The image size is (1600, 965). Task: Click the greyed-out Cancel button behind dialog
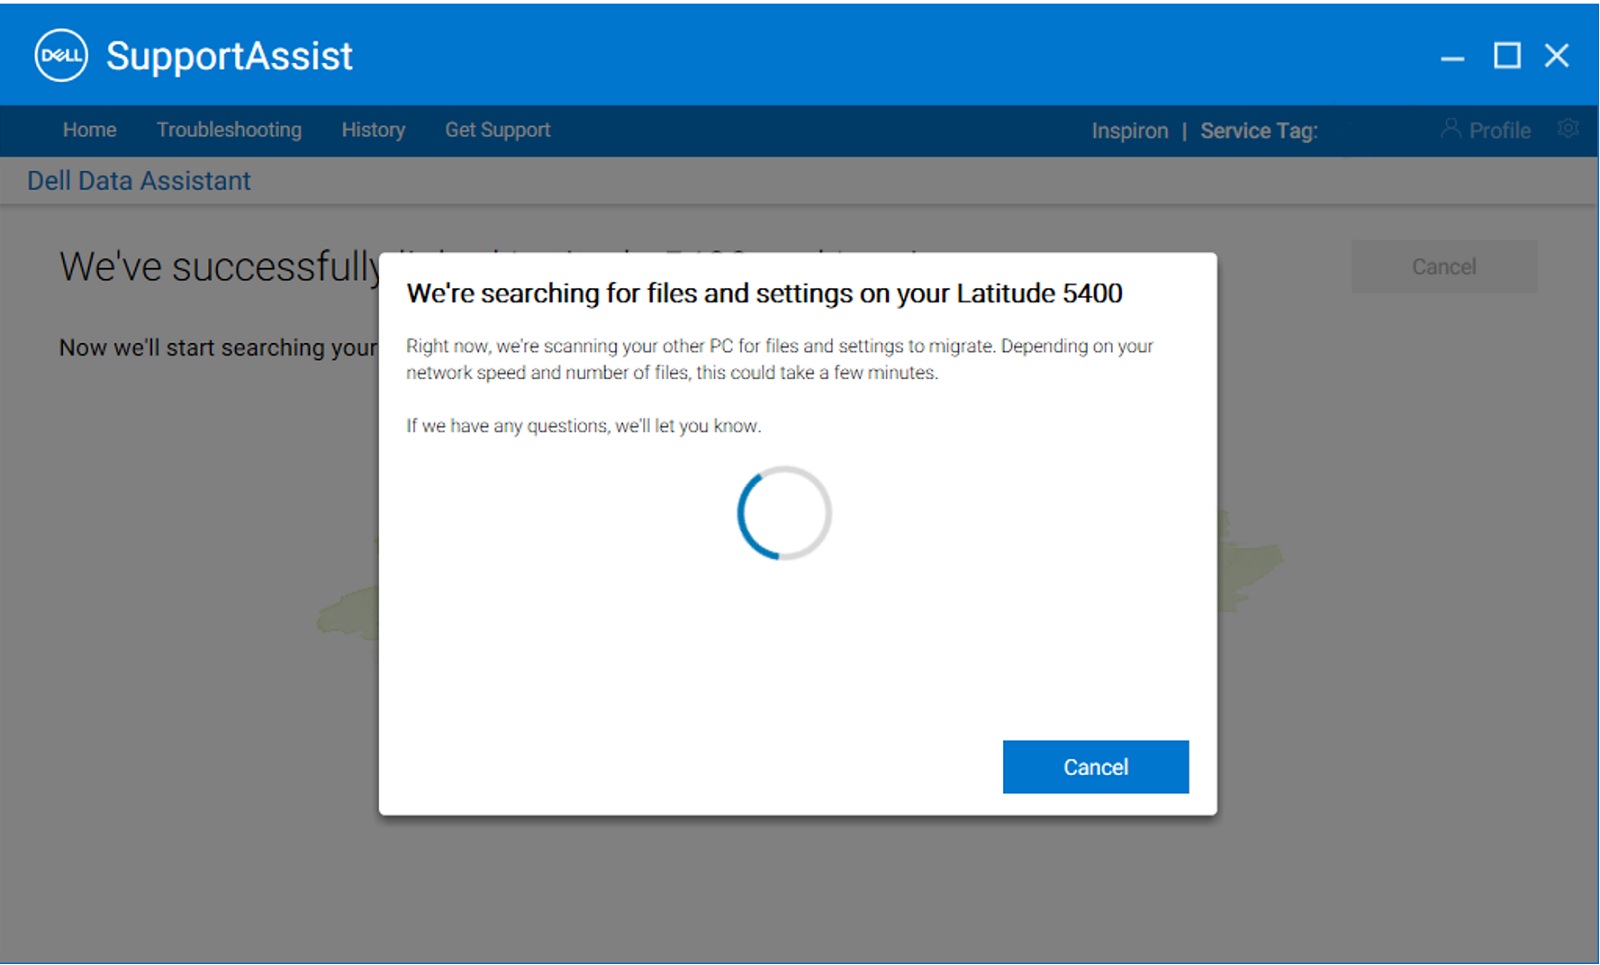(1444, 267)
